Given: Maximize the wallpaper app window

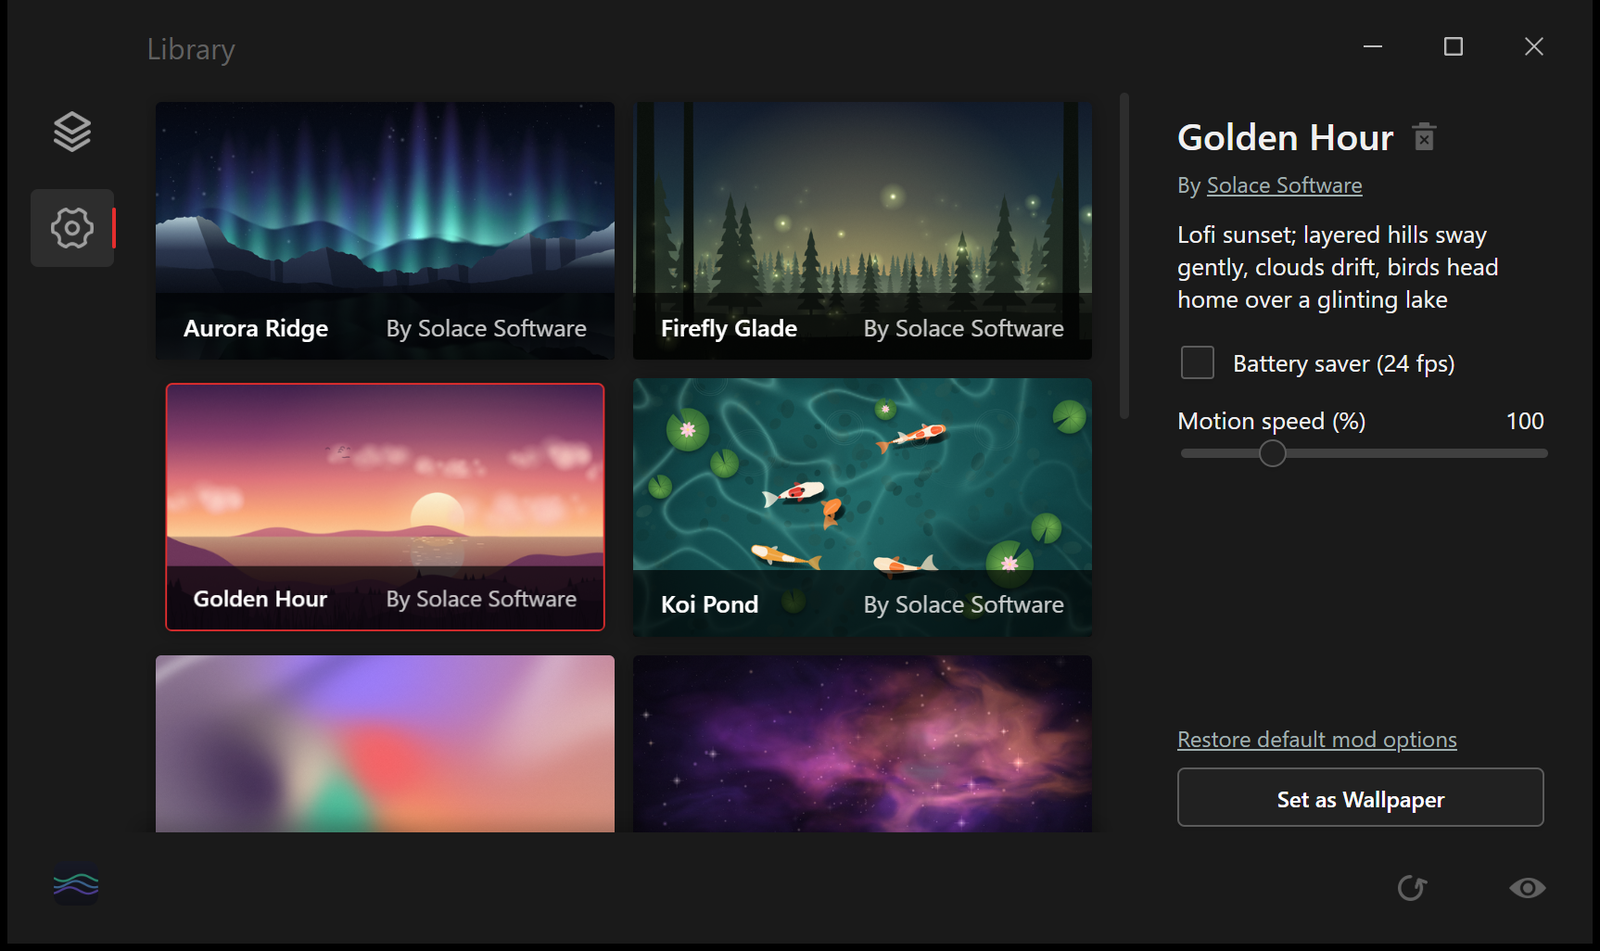Looking at the screenshot, I should click(x=1453, y=47).
